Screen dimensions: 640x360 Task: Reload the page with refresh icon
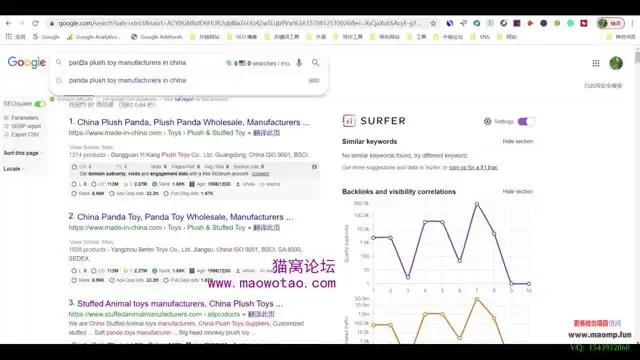(36, 23)
